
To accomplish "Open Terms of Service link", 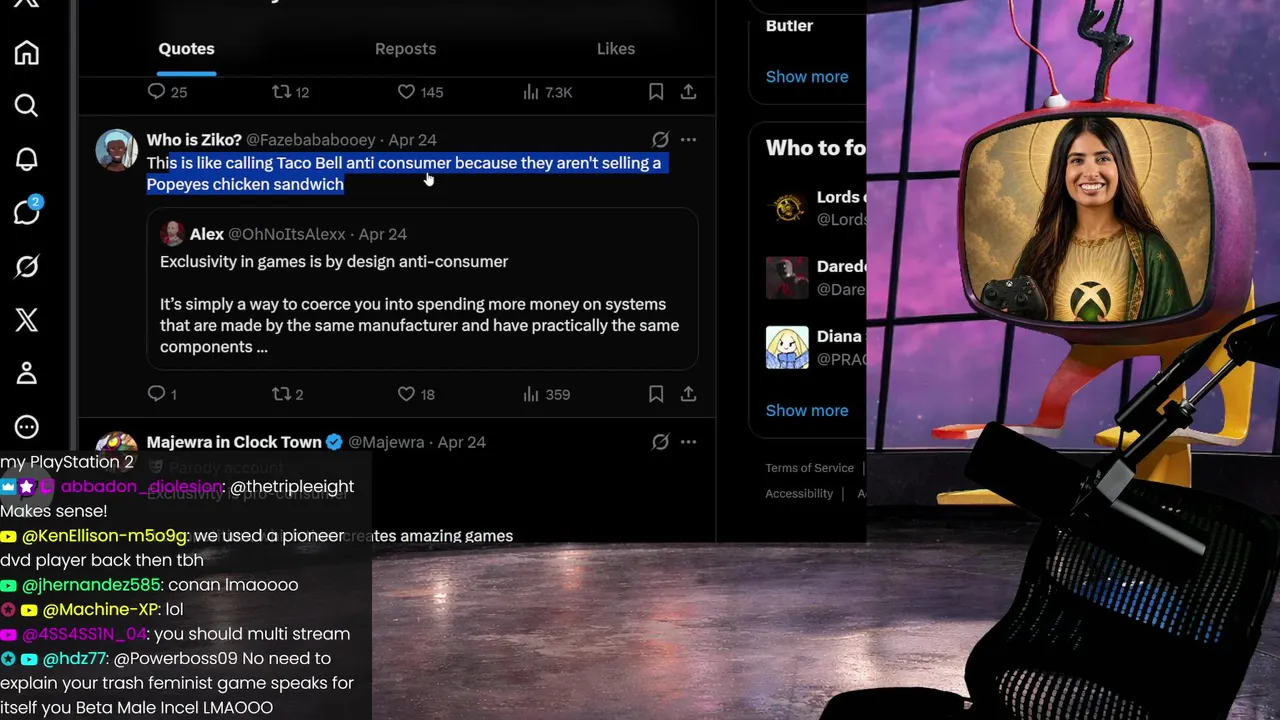I will [809, 468].
